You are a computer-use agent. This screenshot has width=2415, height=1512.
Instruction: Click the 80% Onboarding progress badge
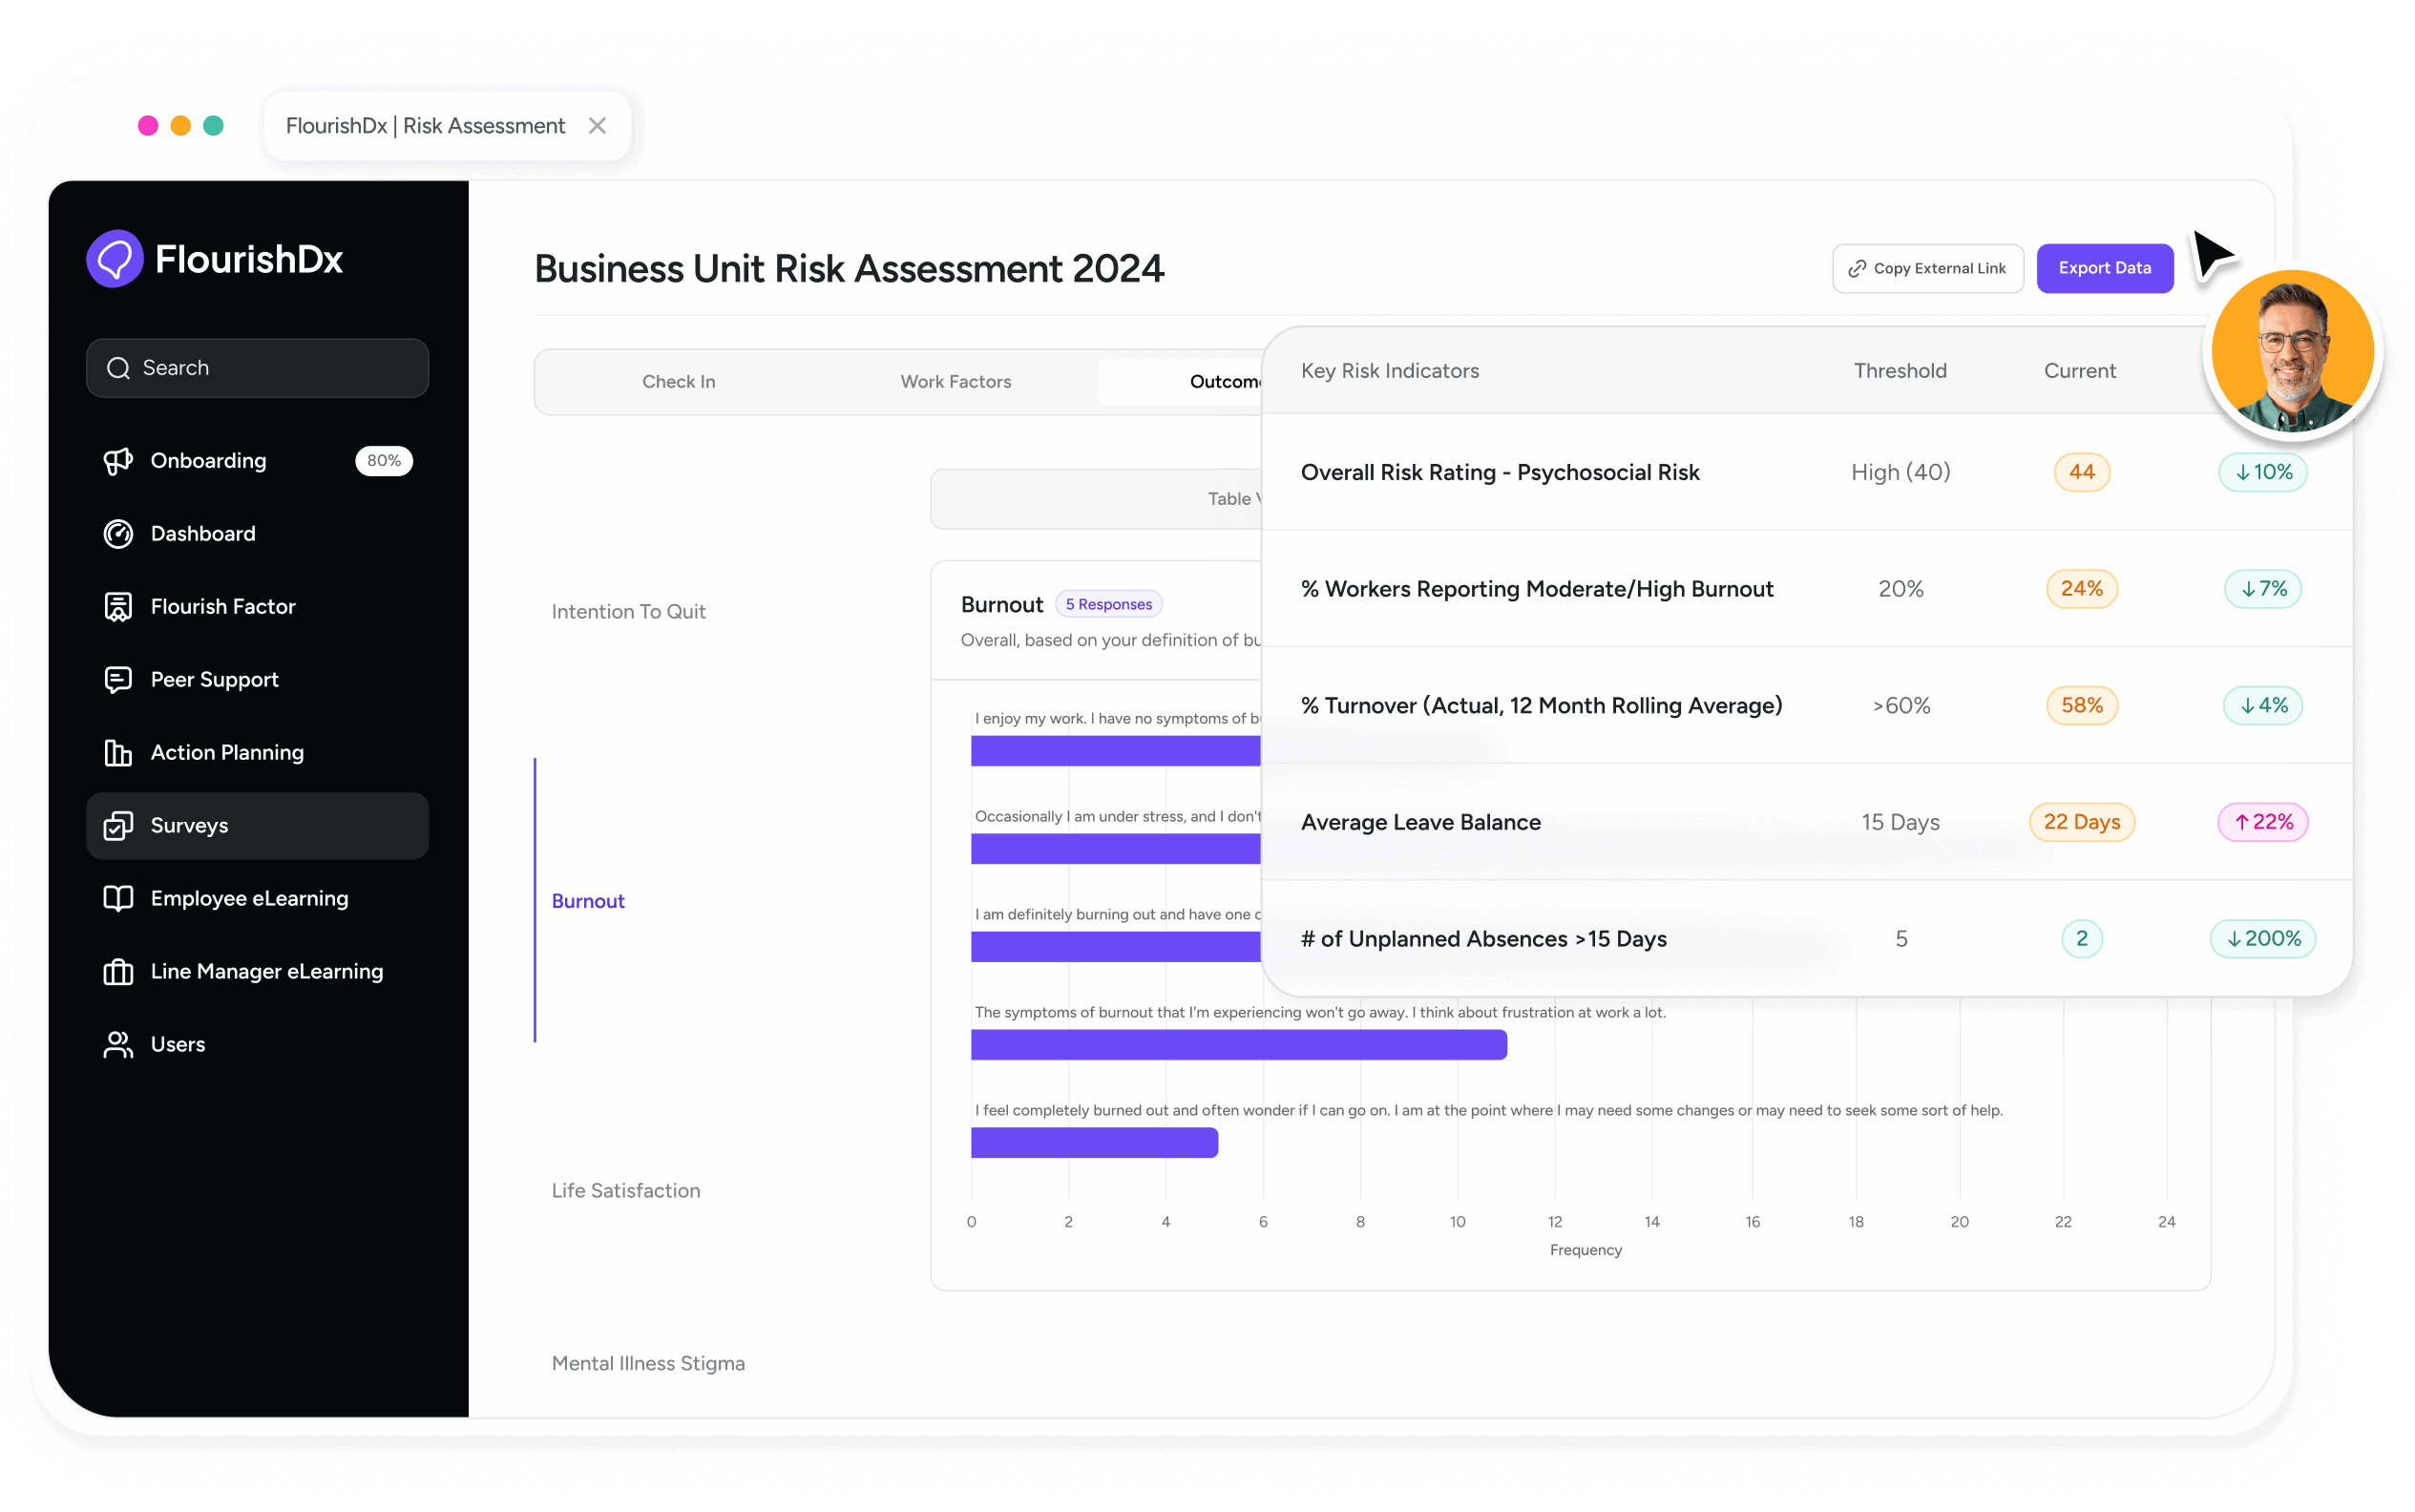384,460
